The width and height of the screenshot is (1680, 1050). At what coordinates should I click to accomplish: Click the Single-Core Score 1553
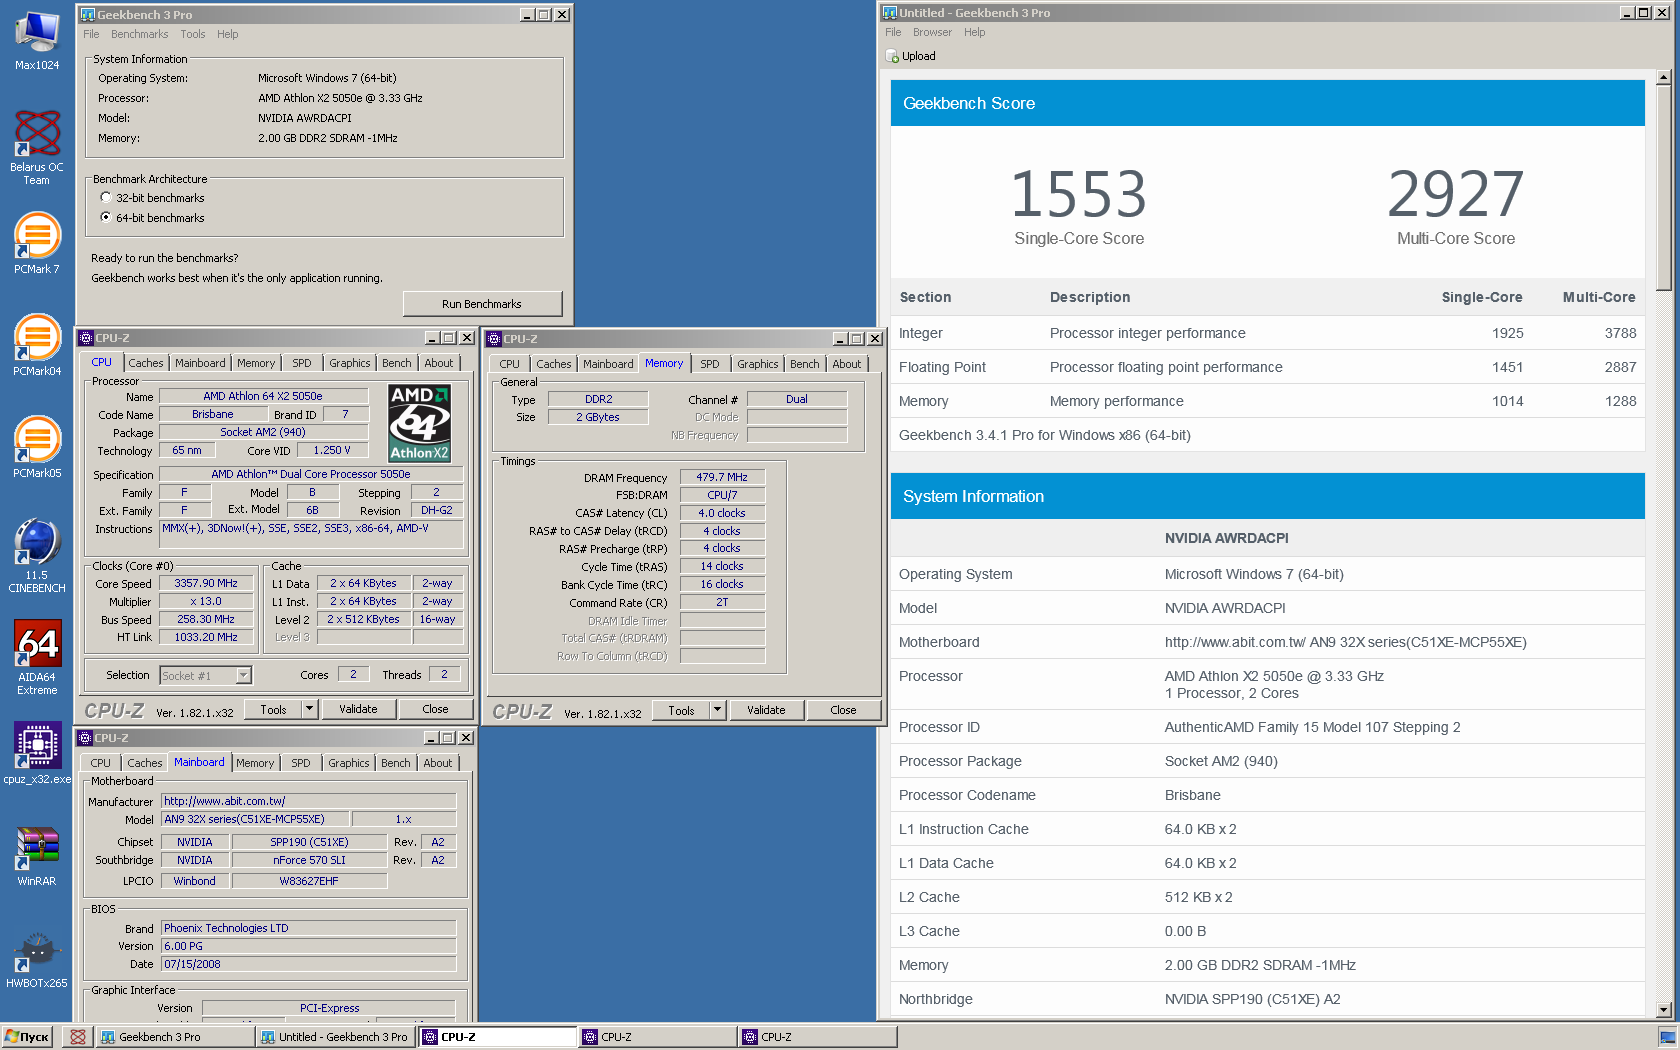[1079, 194]
